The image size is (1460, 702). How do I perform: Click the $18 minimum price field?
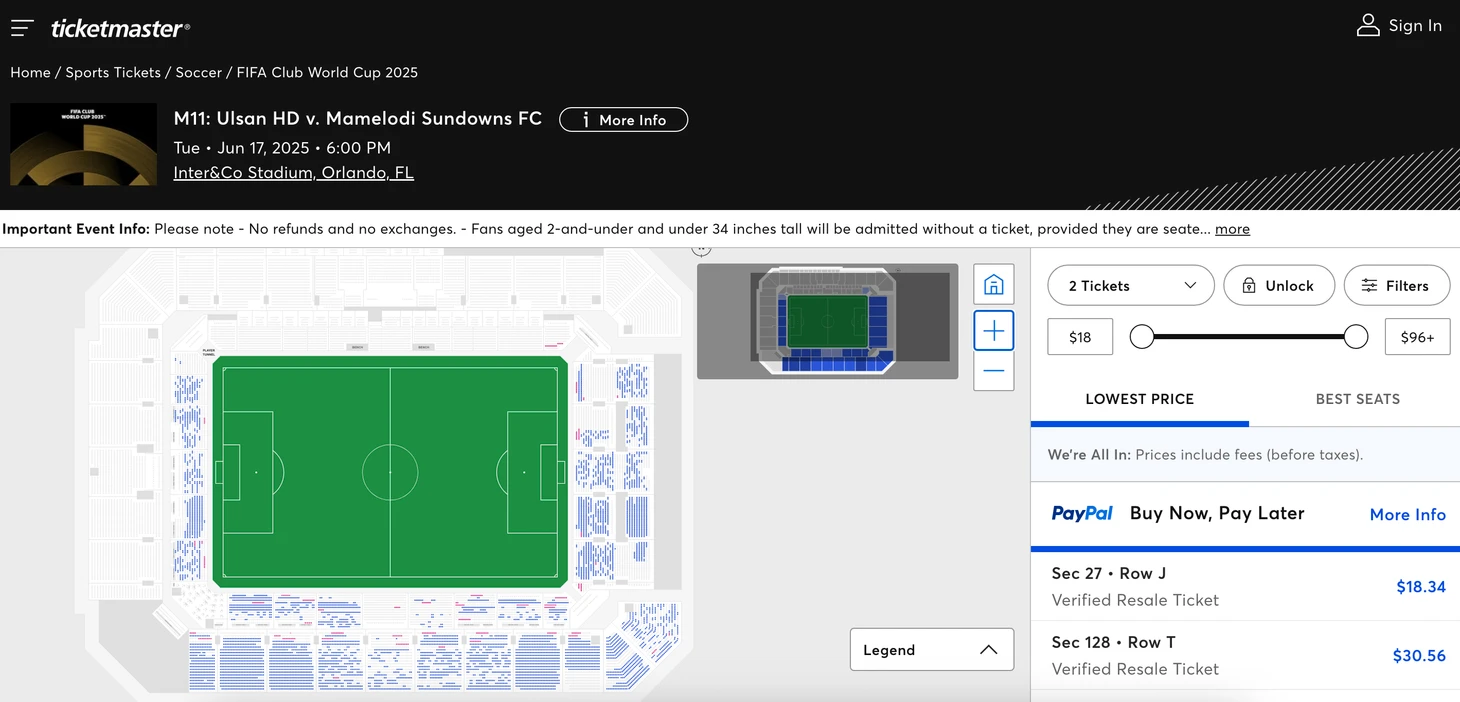coord(1080,337)
